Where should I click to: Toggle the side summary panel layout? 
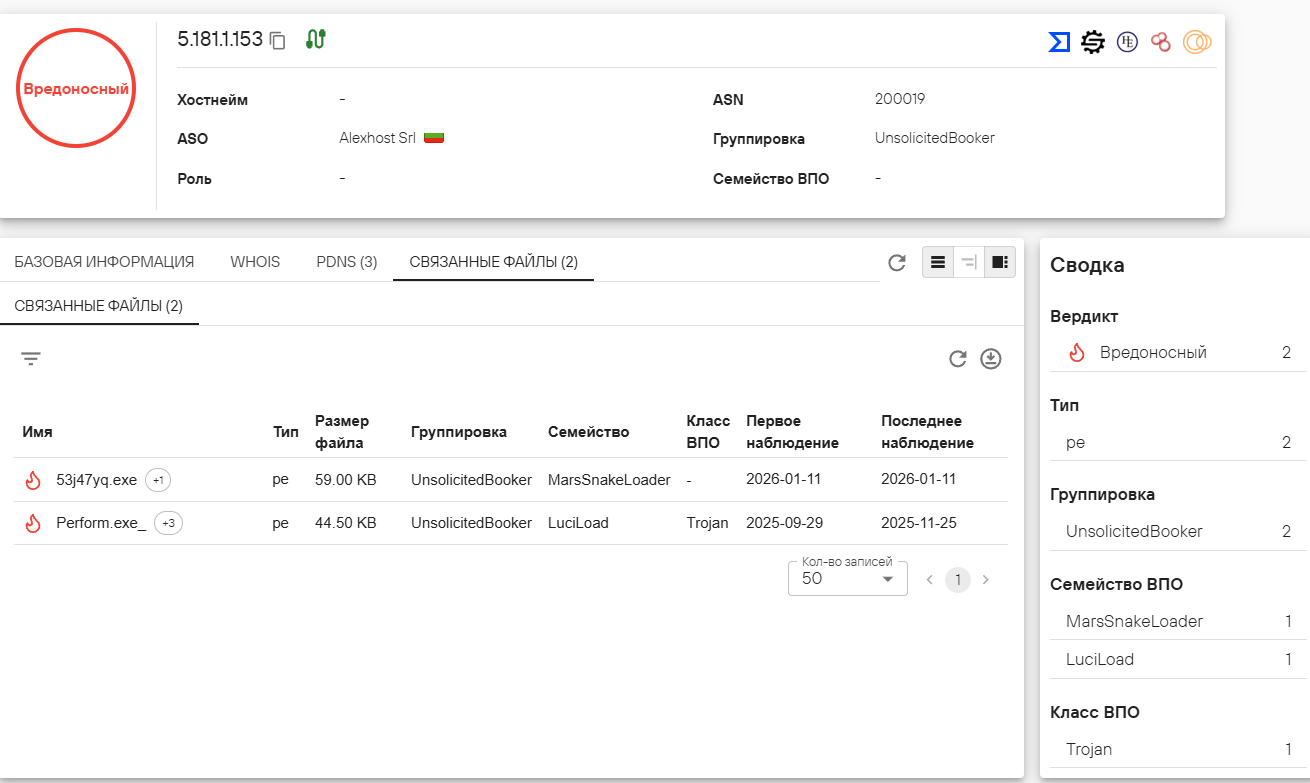click(1000, 262)
